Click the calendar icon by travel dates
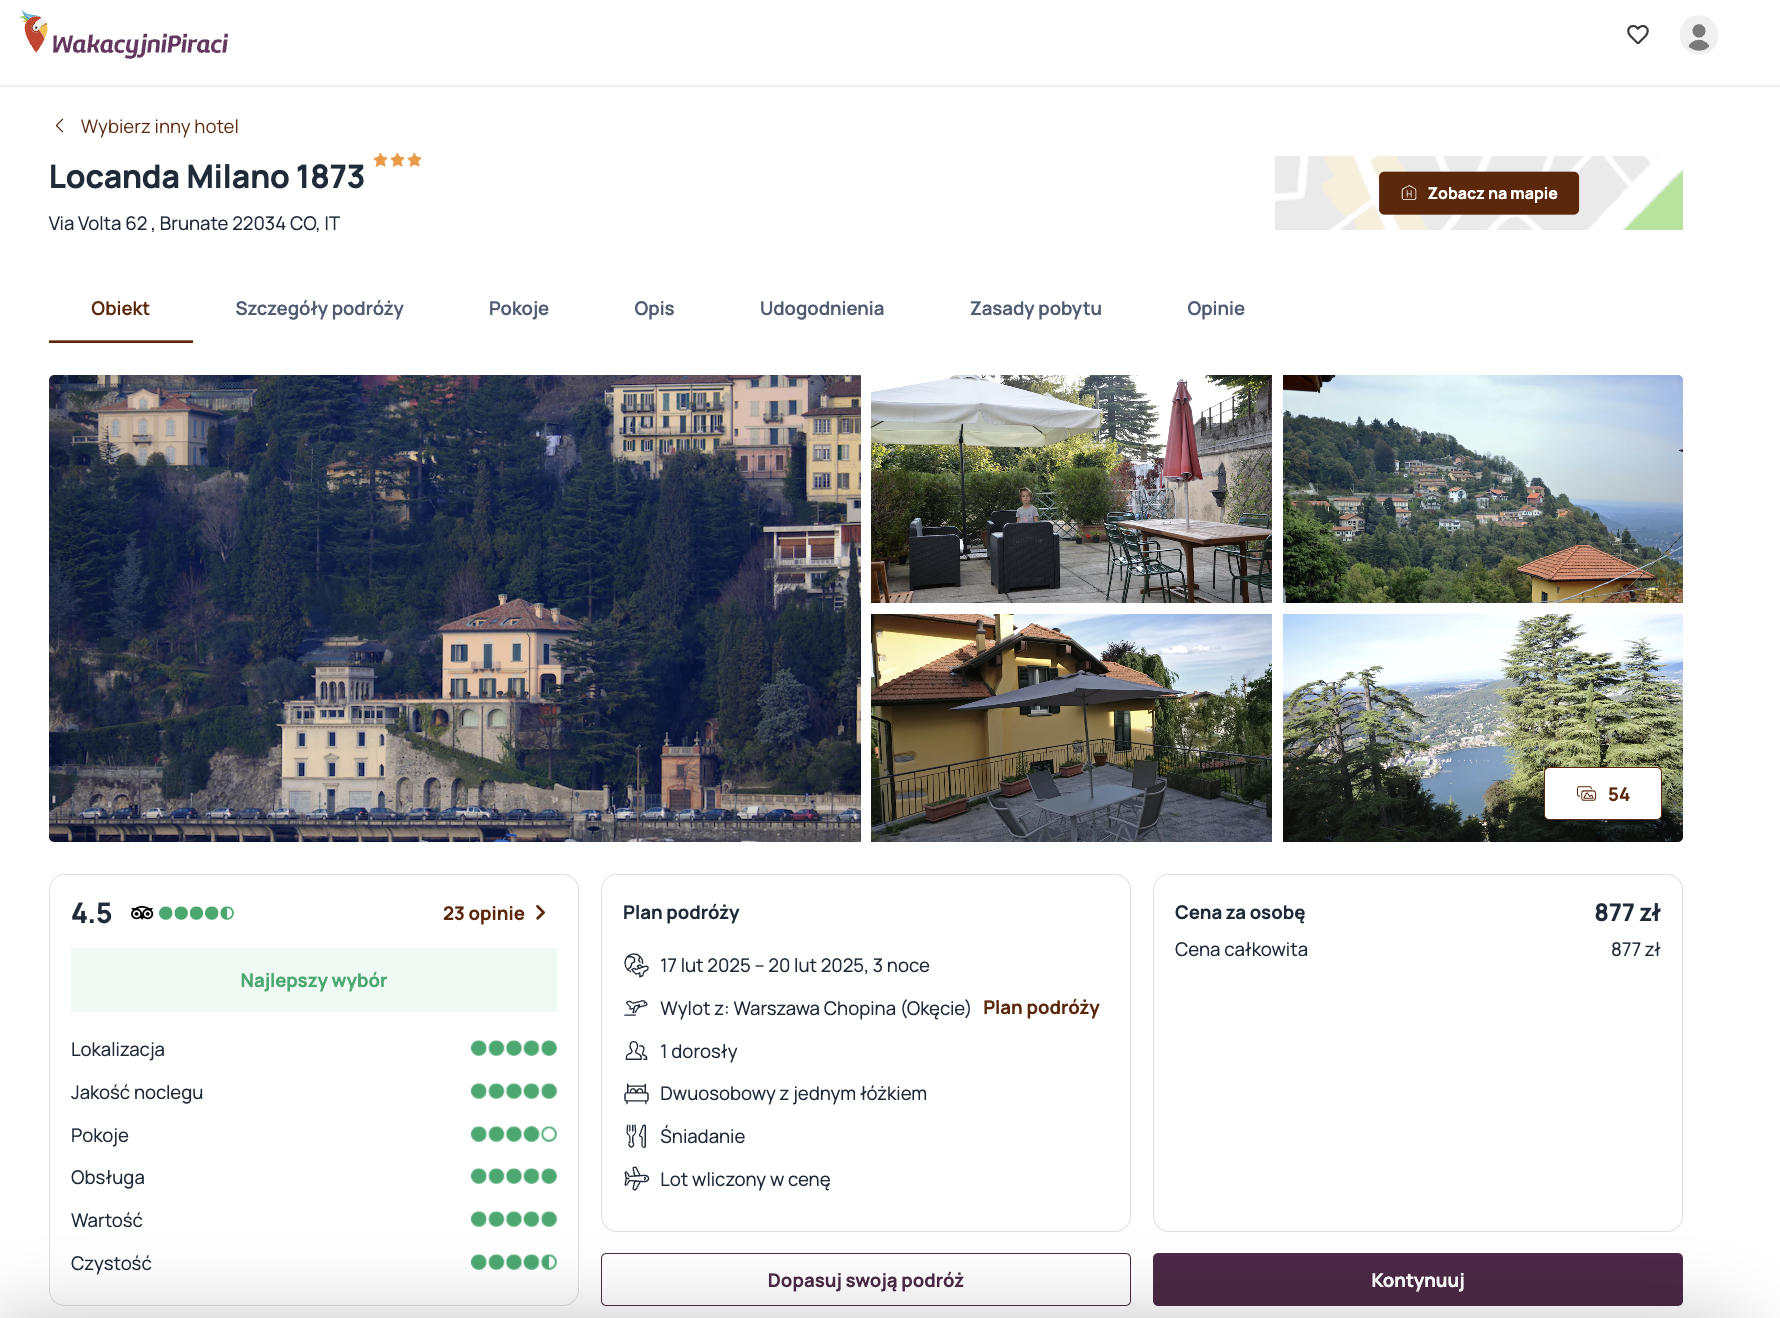 (x=636, y=965)
